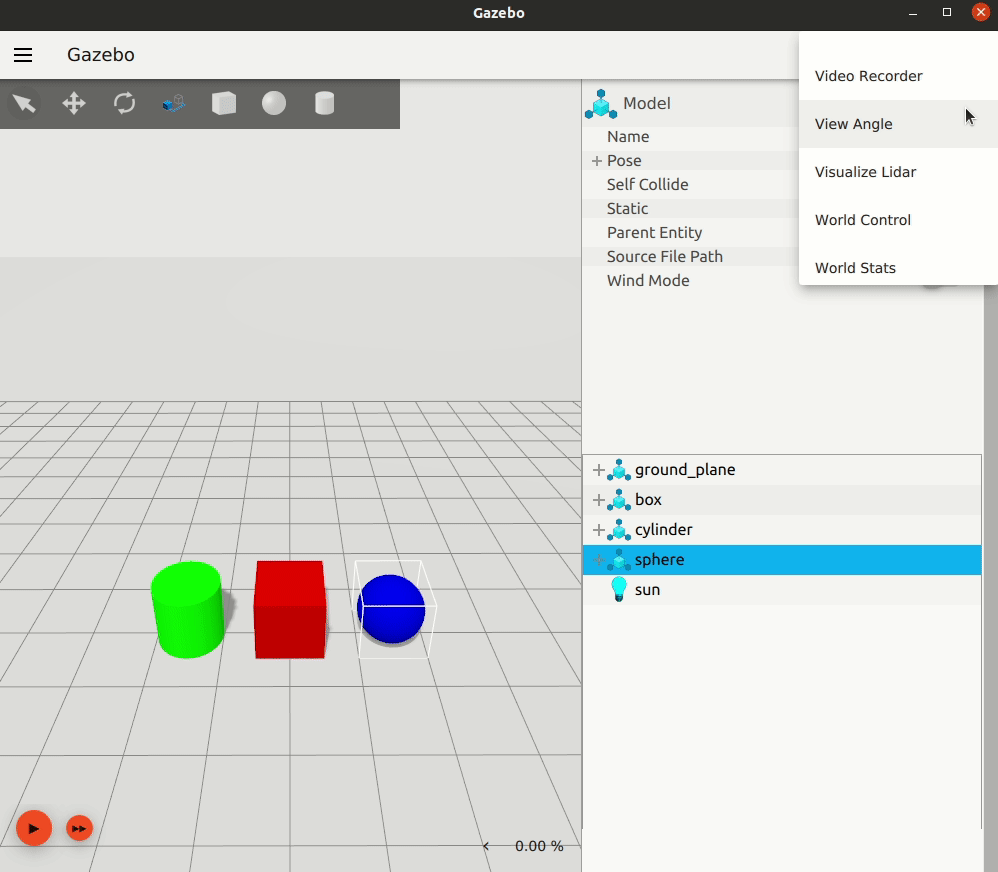Open the snap settings tool
The height and width of the screenshot is (872, 998).
tap(174, 103)
